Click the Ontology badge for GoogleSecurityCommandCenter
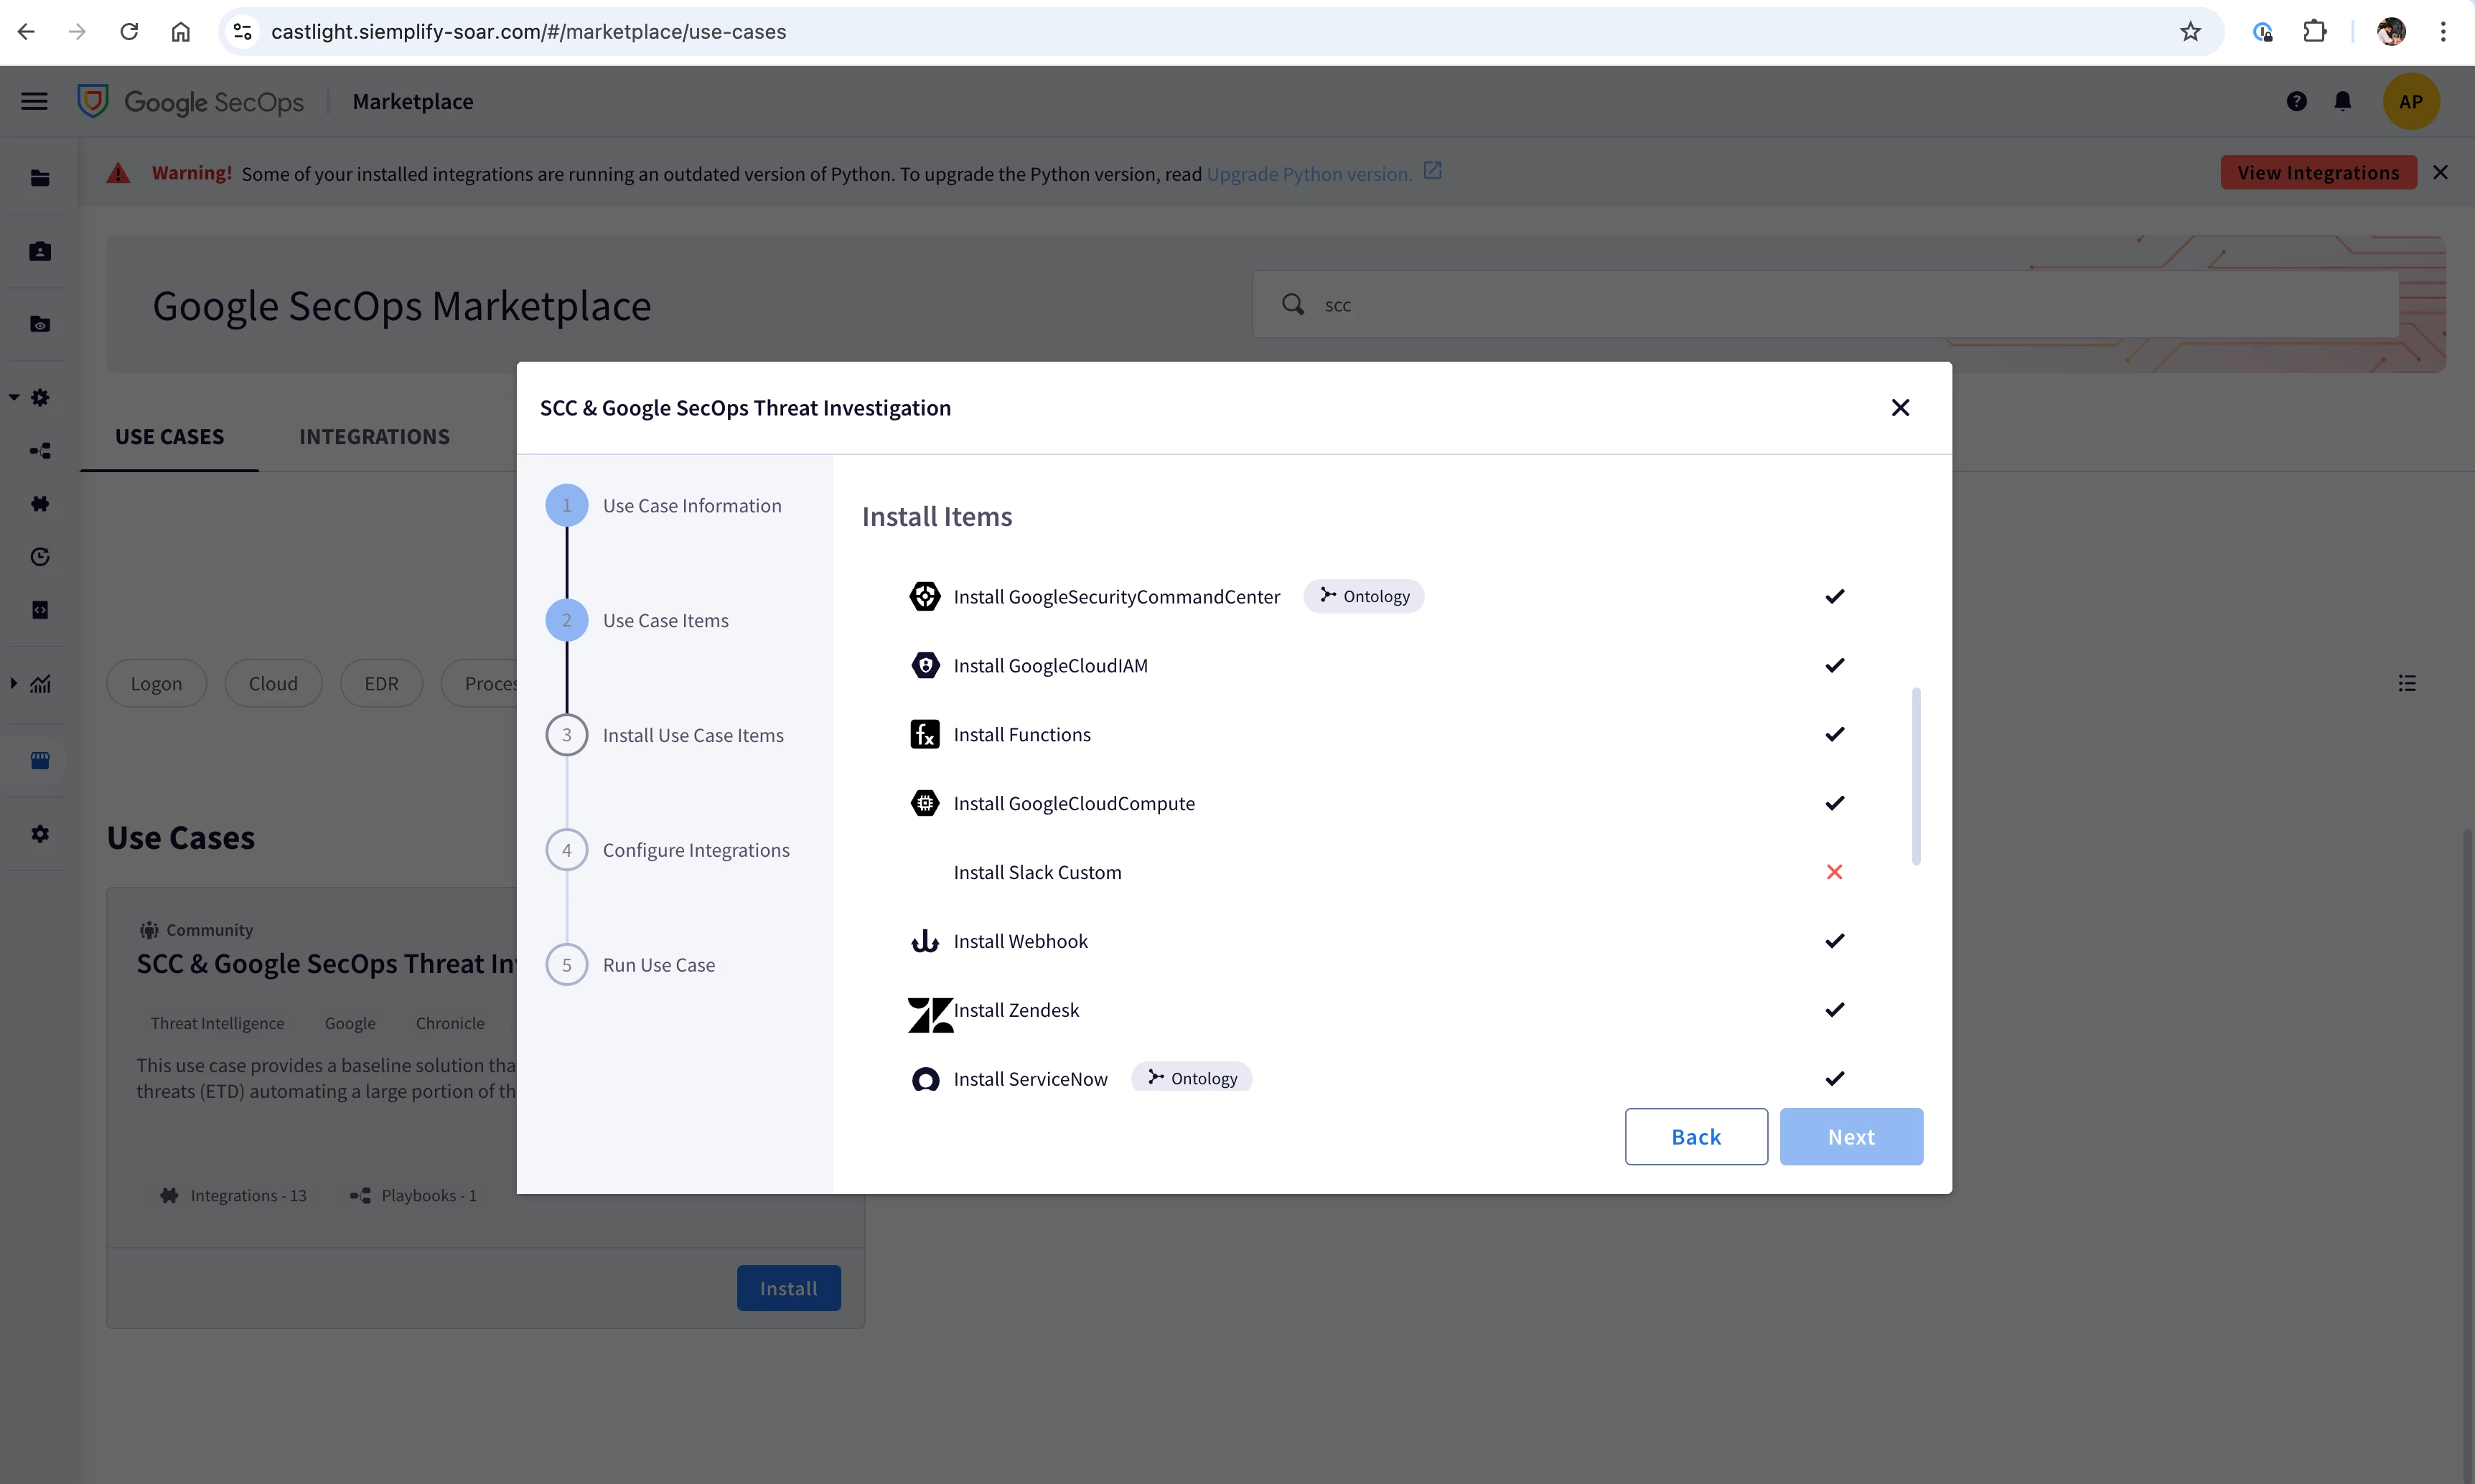The image size is (2475, 1484). click(1364, 596)
